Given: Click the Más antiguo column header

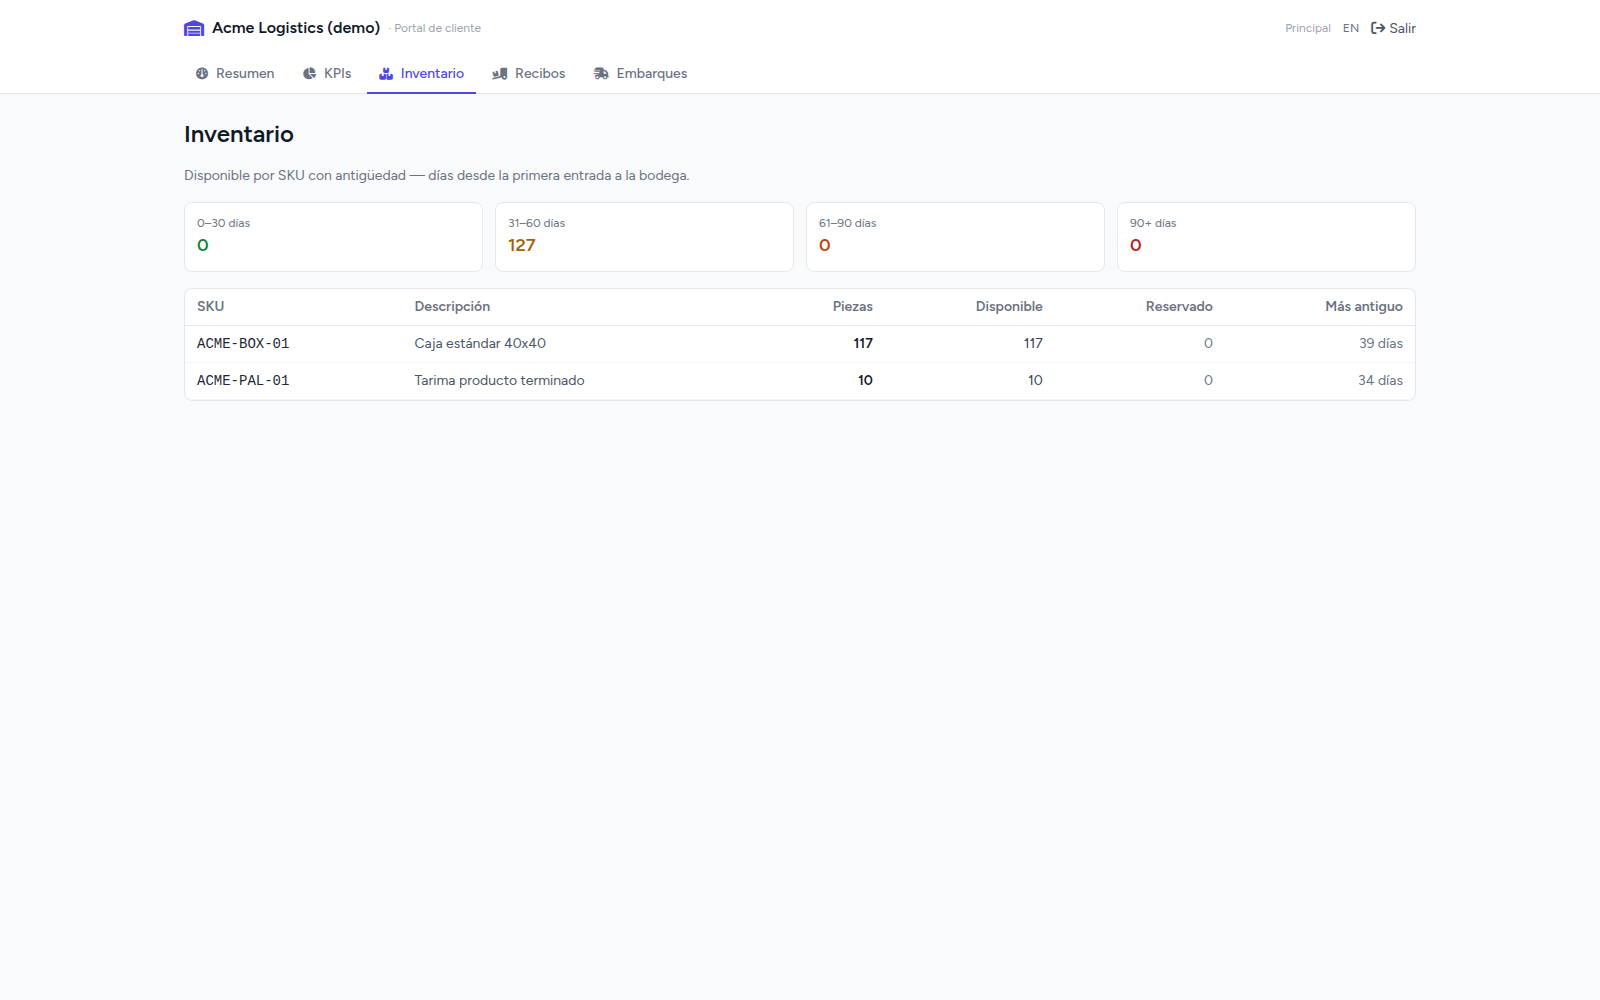Looking at the screenshot, I should [1364, 307].
